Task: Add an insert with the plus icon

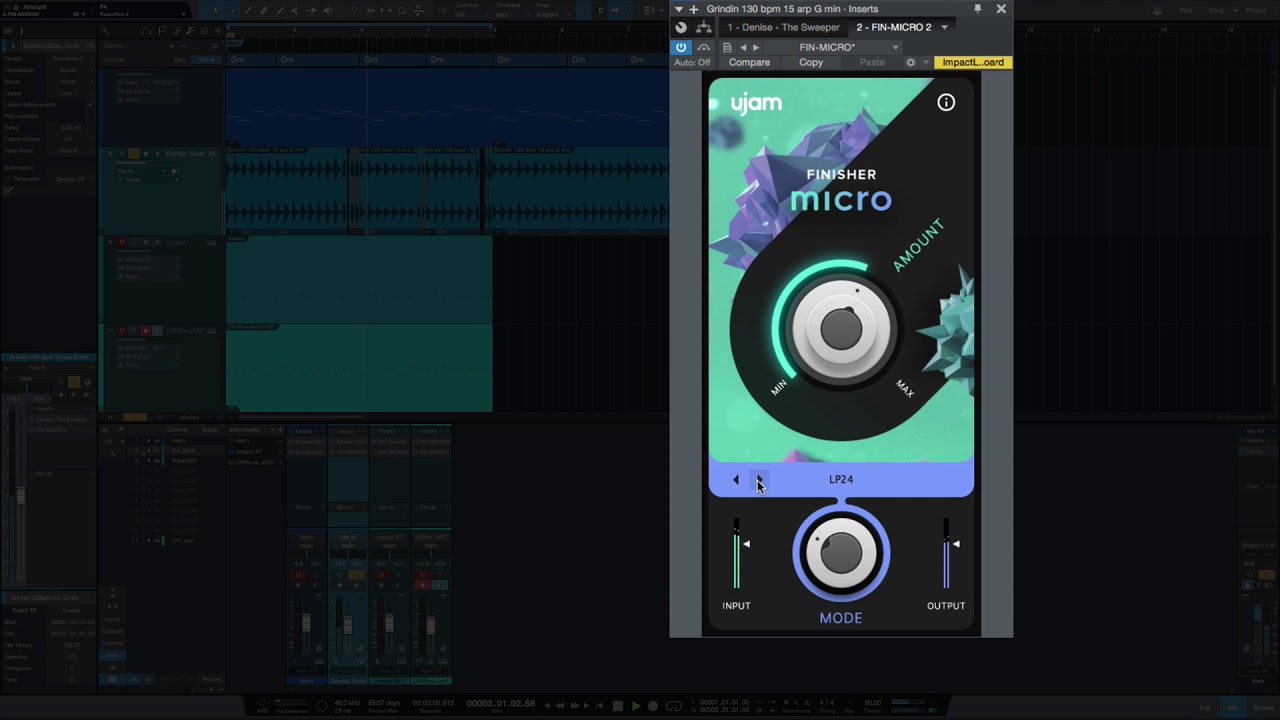Action: coord(694,9)
